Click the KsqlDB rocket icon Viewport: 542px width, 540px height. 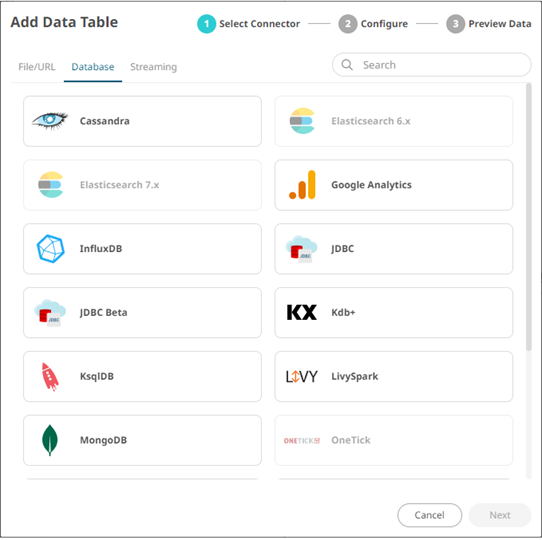coord(50,377)
